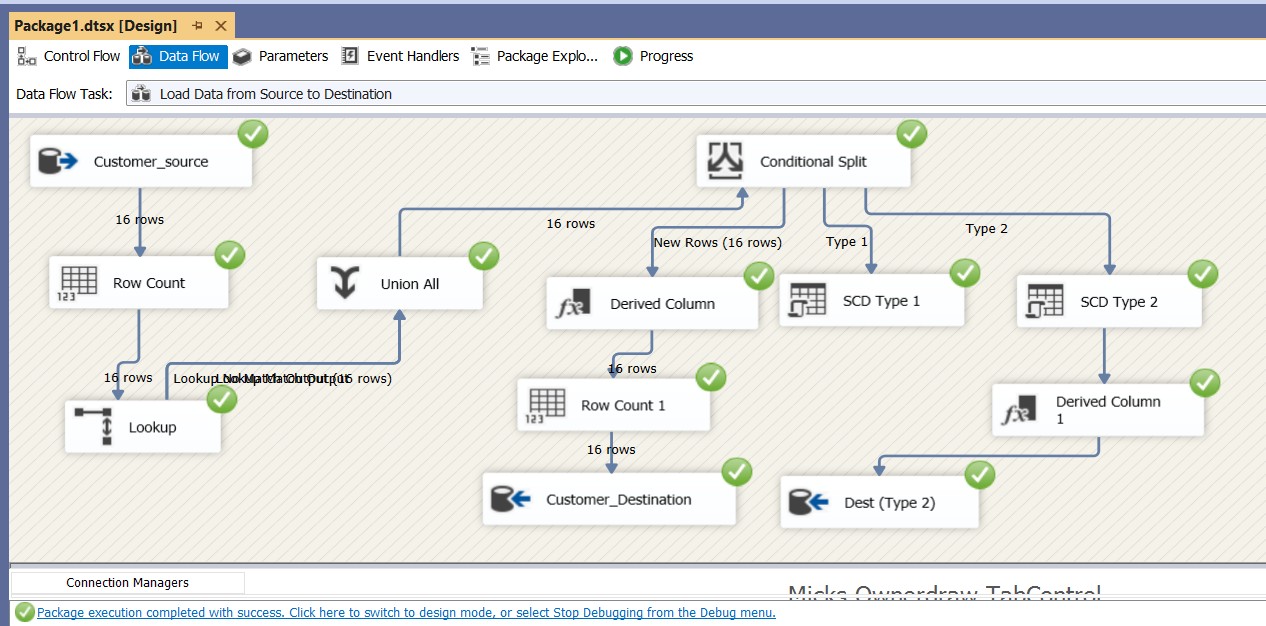Click the package execution completed link
Screen dimensions: 1266x626
[405, 613]
